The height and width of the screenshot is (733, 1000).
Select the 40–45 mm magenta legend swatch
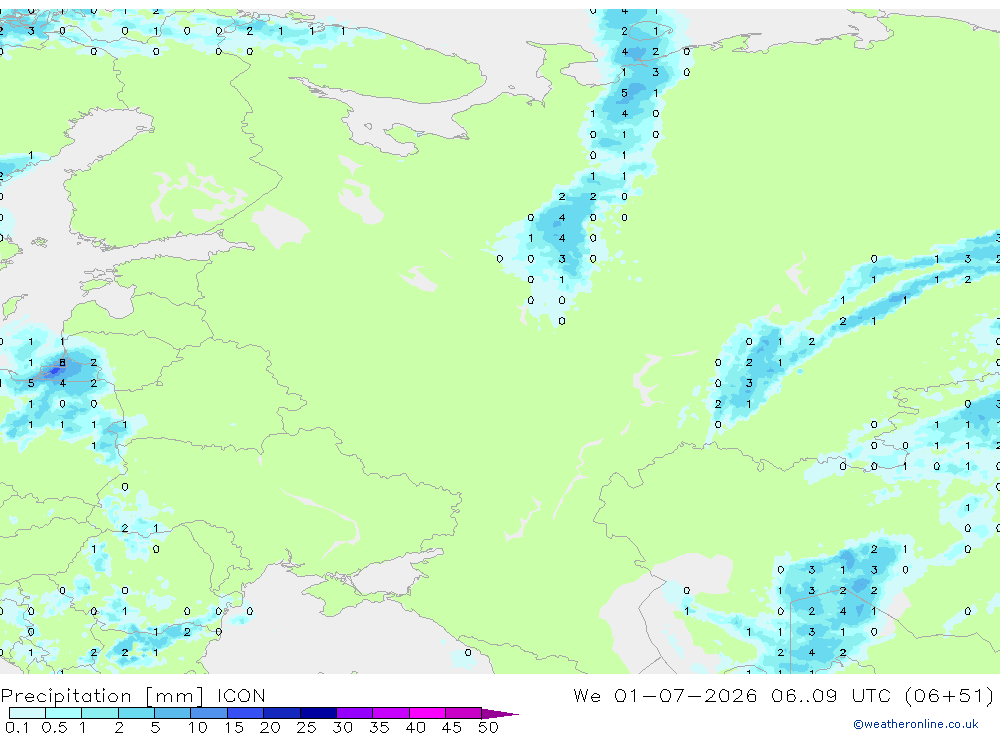tap(427, 713)
